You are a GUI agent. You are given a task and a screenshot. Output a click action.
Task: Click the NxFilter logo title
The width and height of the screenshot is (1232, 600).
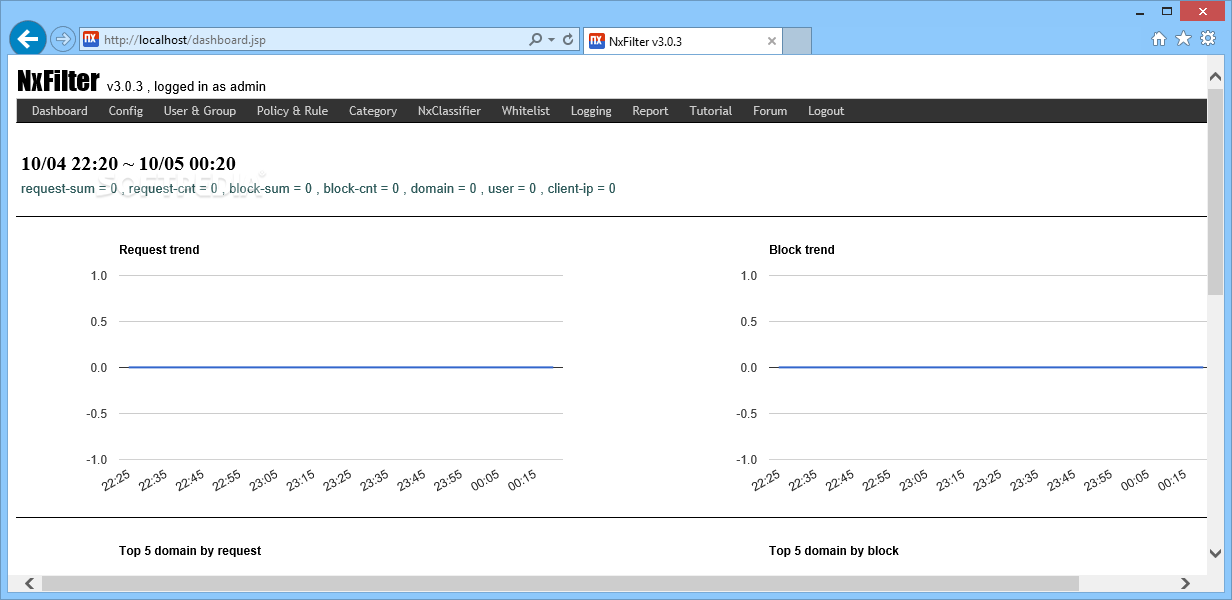coord(58,81)
